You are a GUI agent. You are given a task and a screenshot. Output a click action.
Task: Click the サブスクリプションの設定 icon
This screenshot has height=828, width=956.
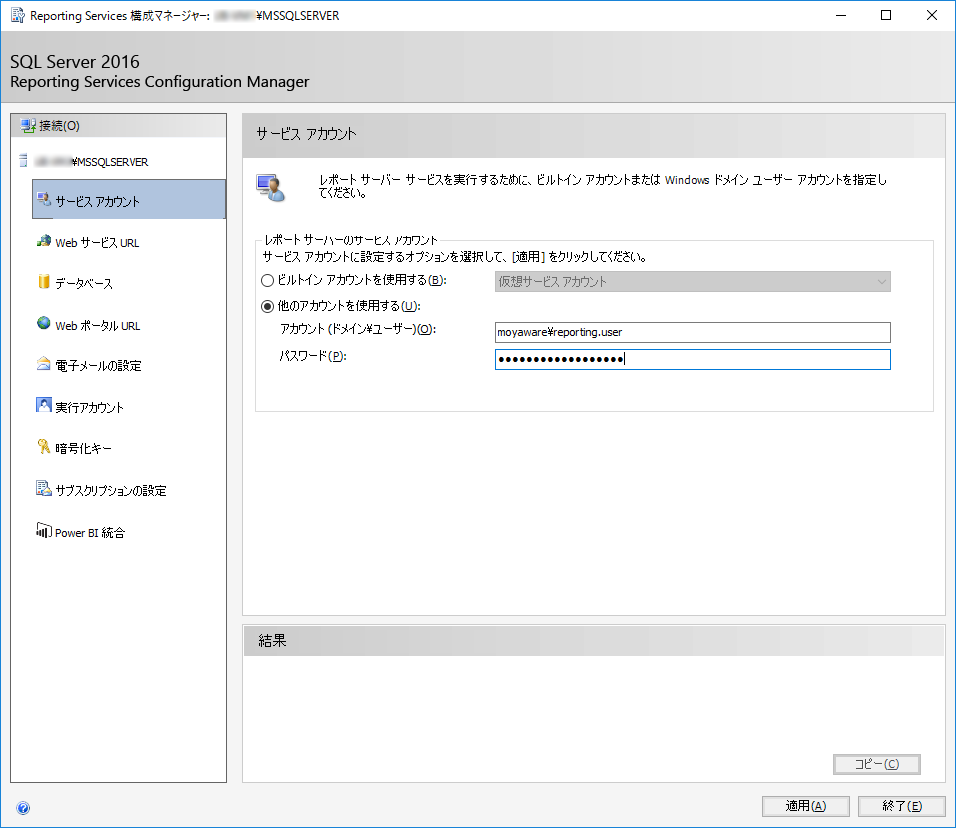point(43,488)
